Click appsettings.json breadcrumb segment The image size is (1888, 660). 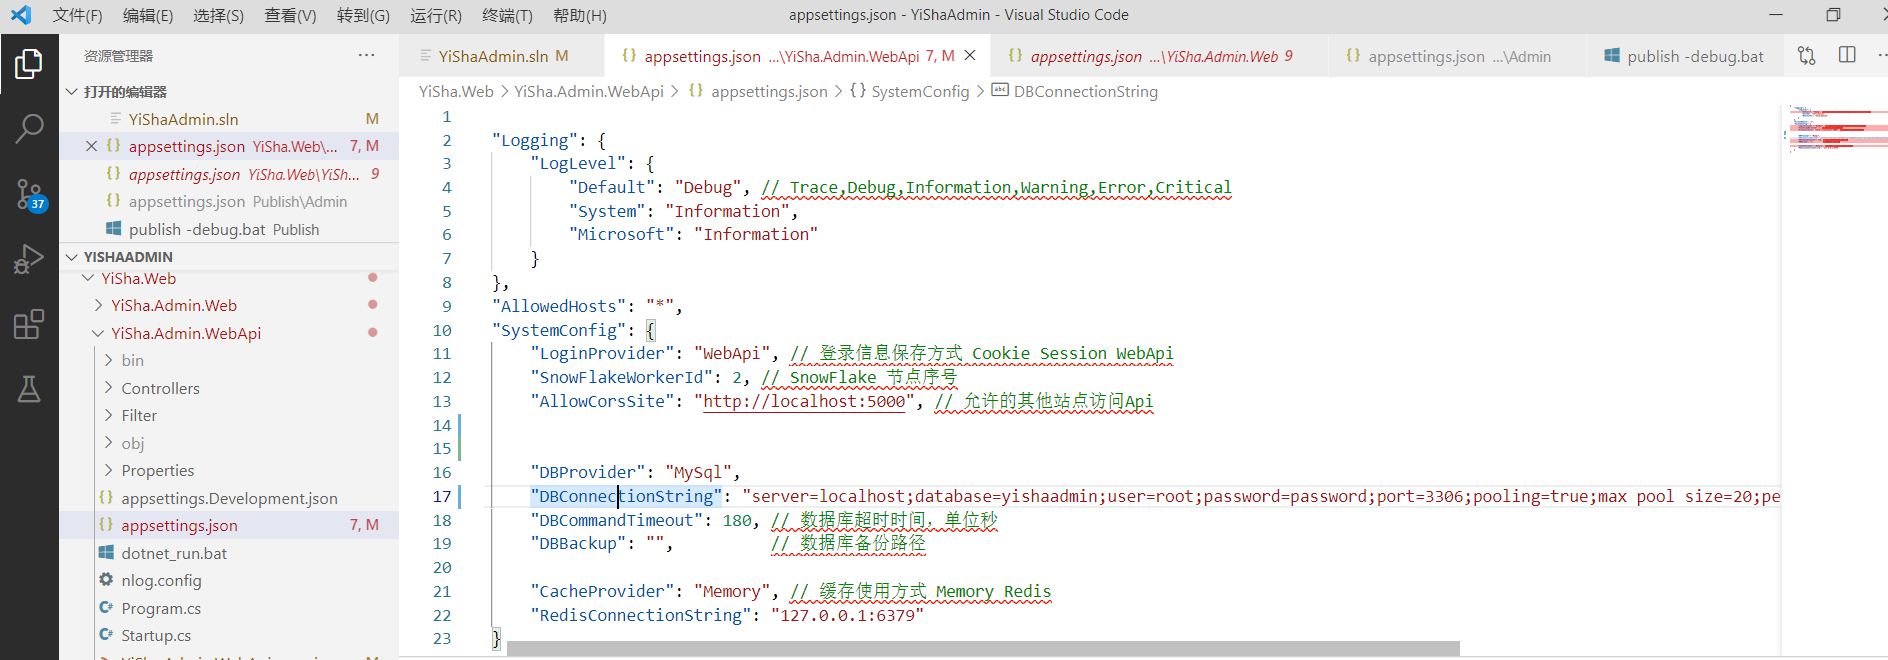coord(769,91)
